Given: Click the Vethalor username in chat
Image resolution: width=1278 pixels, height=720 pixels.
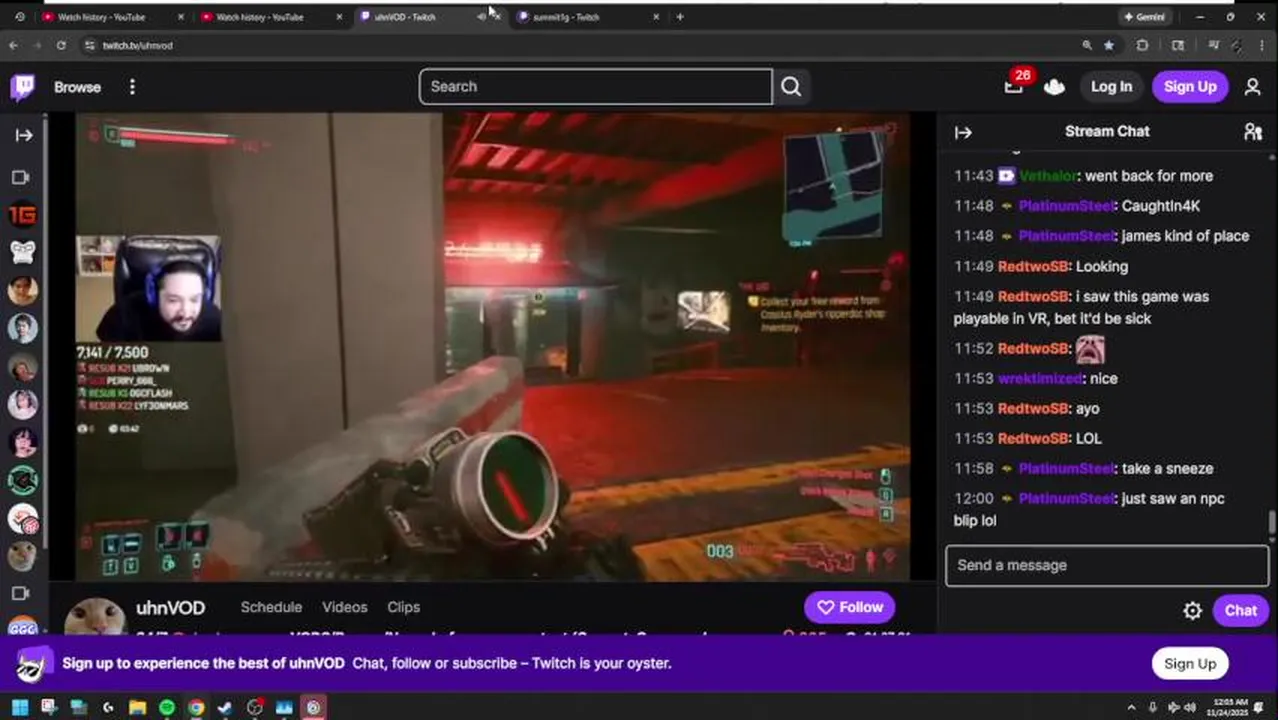Looking at the screenshot, I should click(1048, 176).
